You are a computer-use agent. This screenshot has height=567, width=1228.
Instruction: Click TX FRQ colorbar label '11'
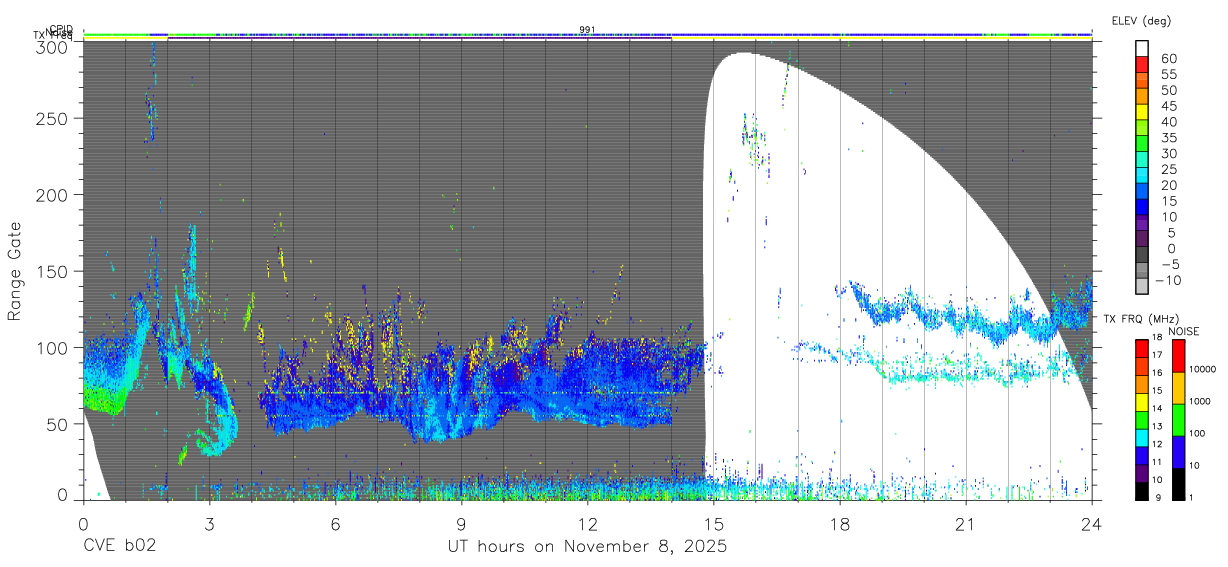point(1159,463)
